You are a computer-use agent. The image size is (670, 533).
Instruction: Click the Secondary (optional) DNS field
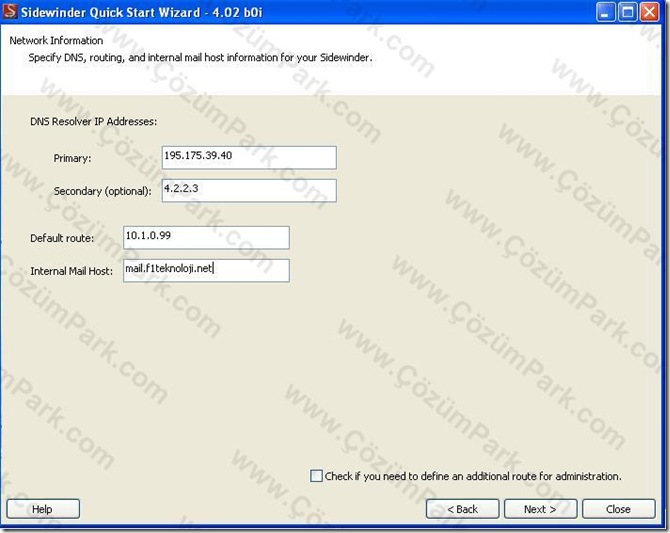[x=249, y=190]
